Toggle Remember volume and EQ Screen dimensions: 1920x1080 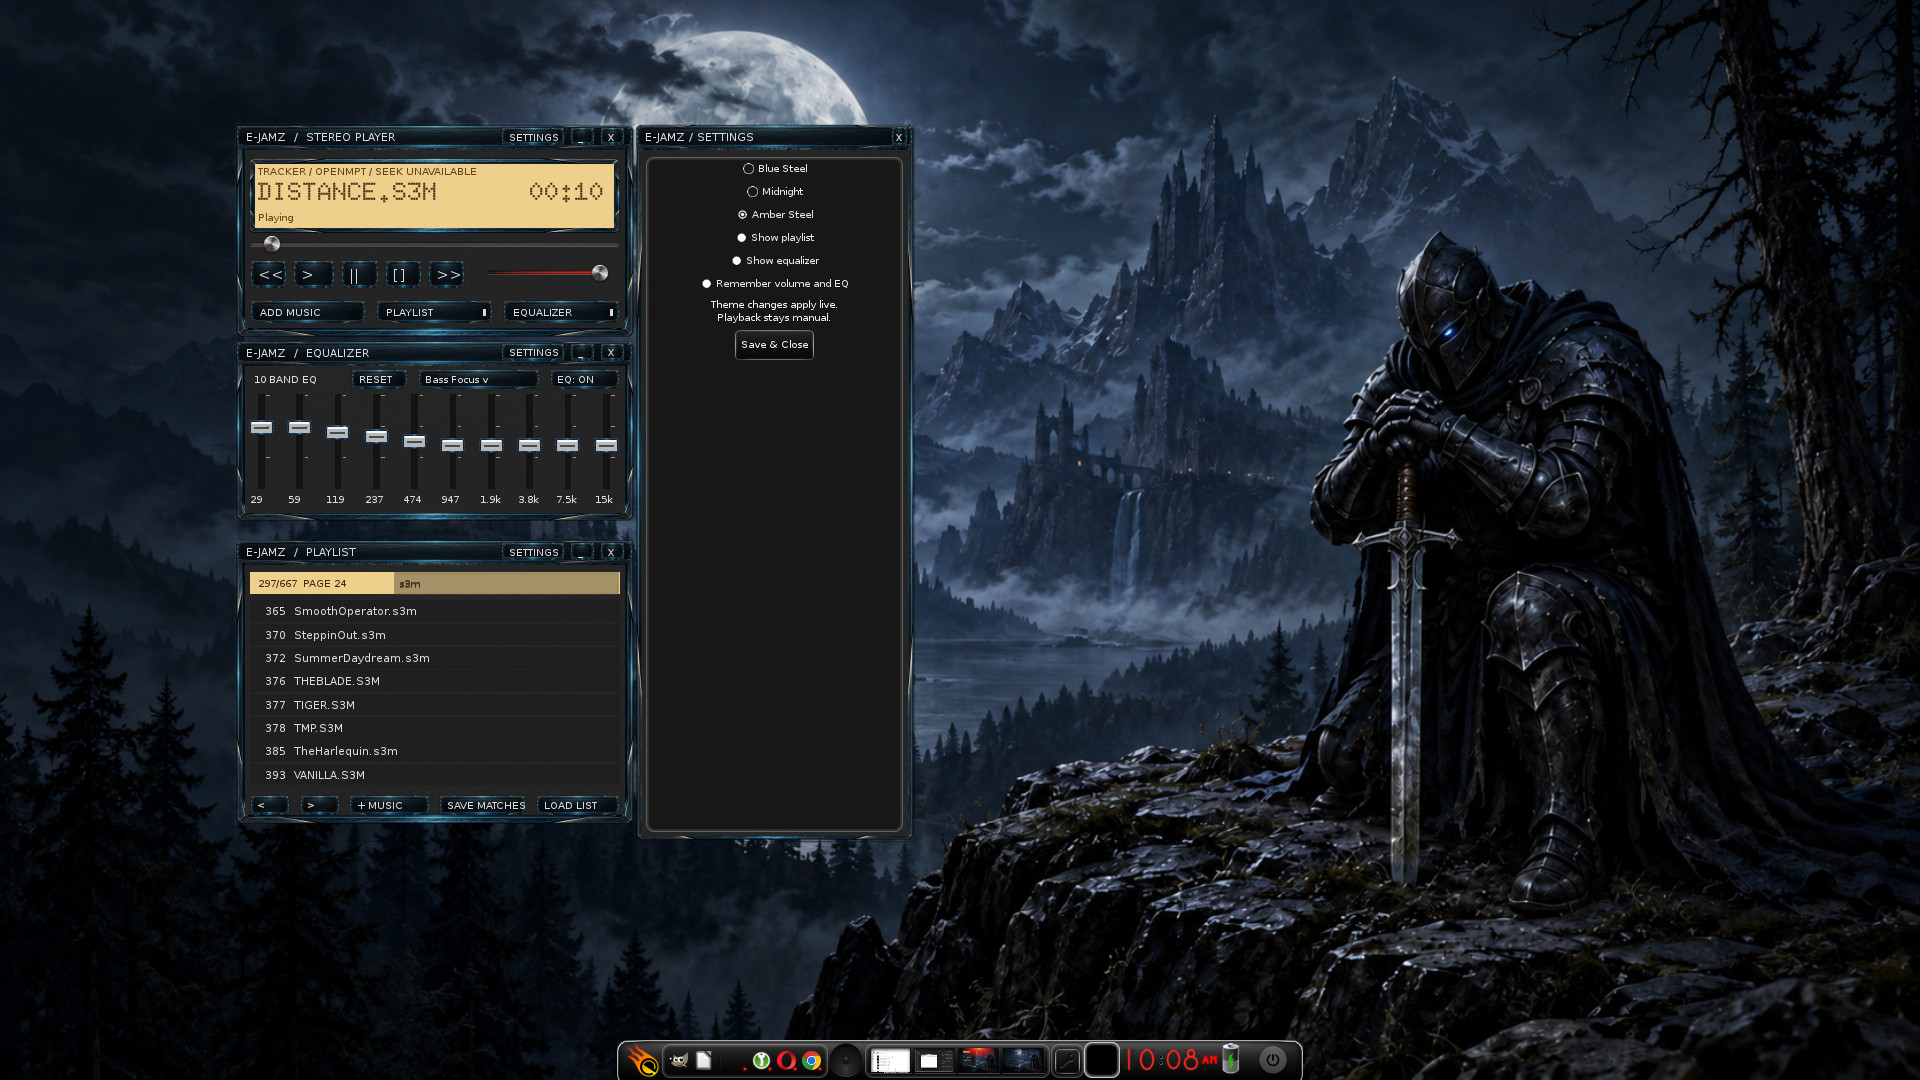tap(775, 284)
